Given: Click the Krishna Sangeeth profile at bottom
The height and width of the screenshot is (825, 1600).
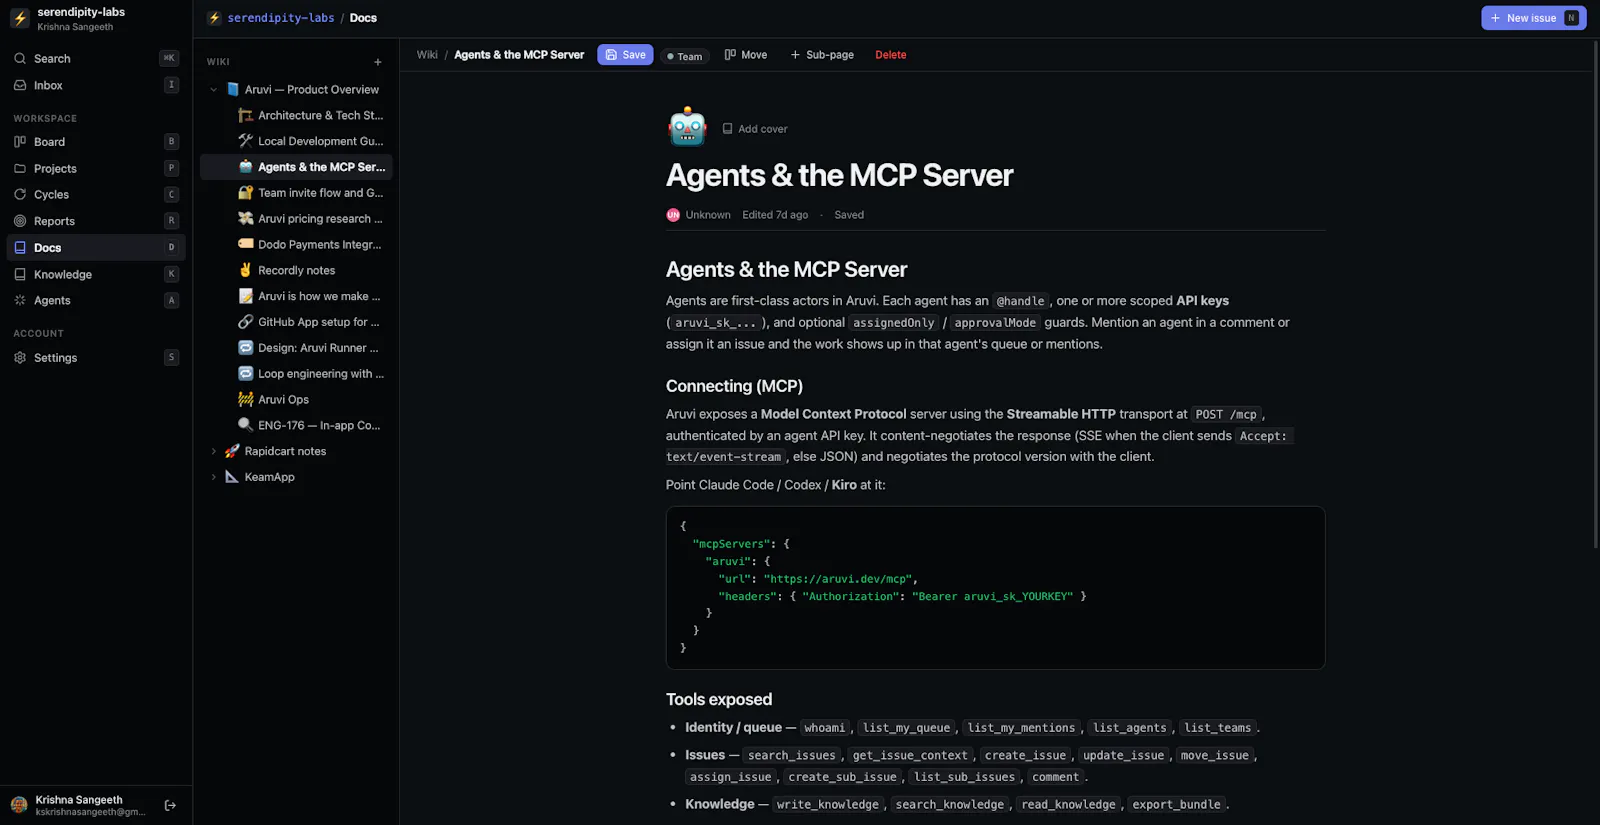Looking at the screenshot, I should coord(80,805).
